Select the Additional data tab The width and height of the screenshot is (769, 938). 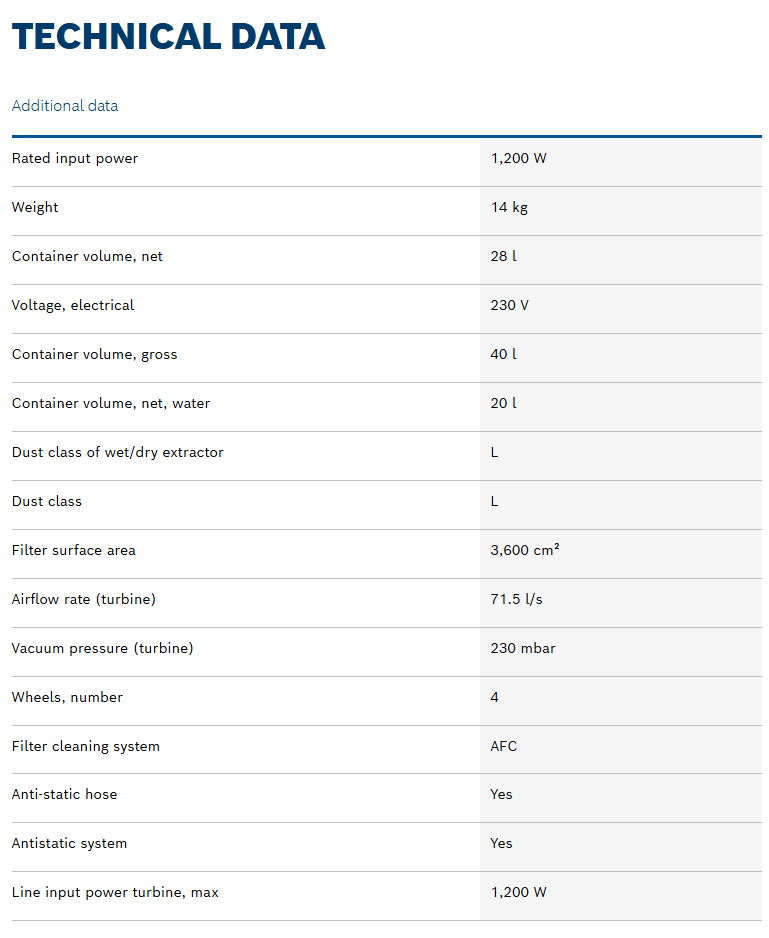point(65,106)
